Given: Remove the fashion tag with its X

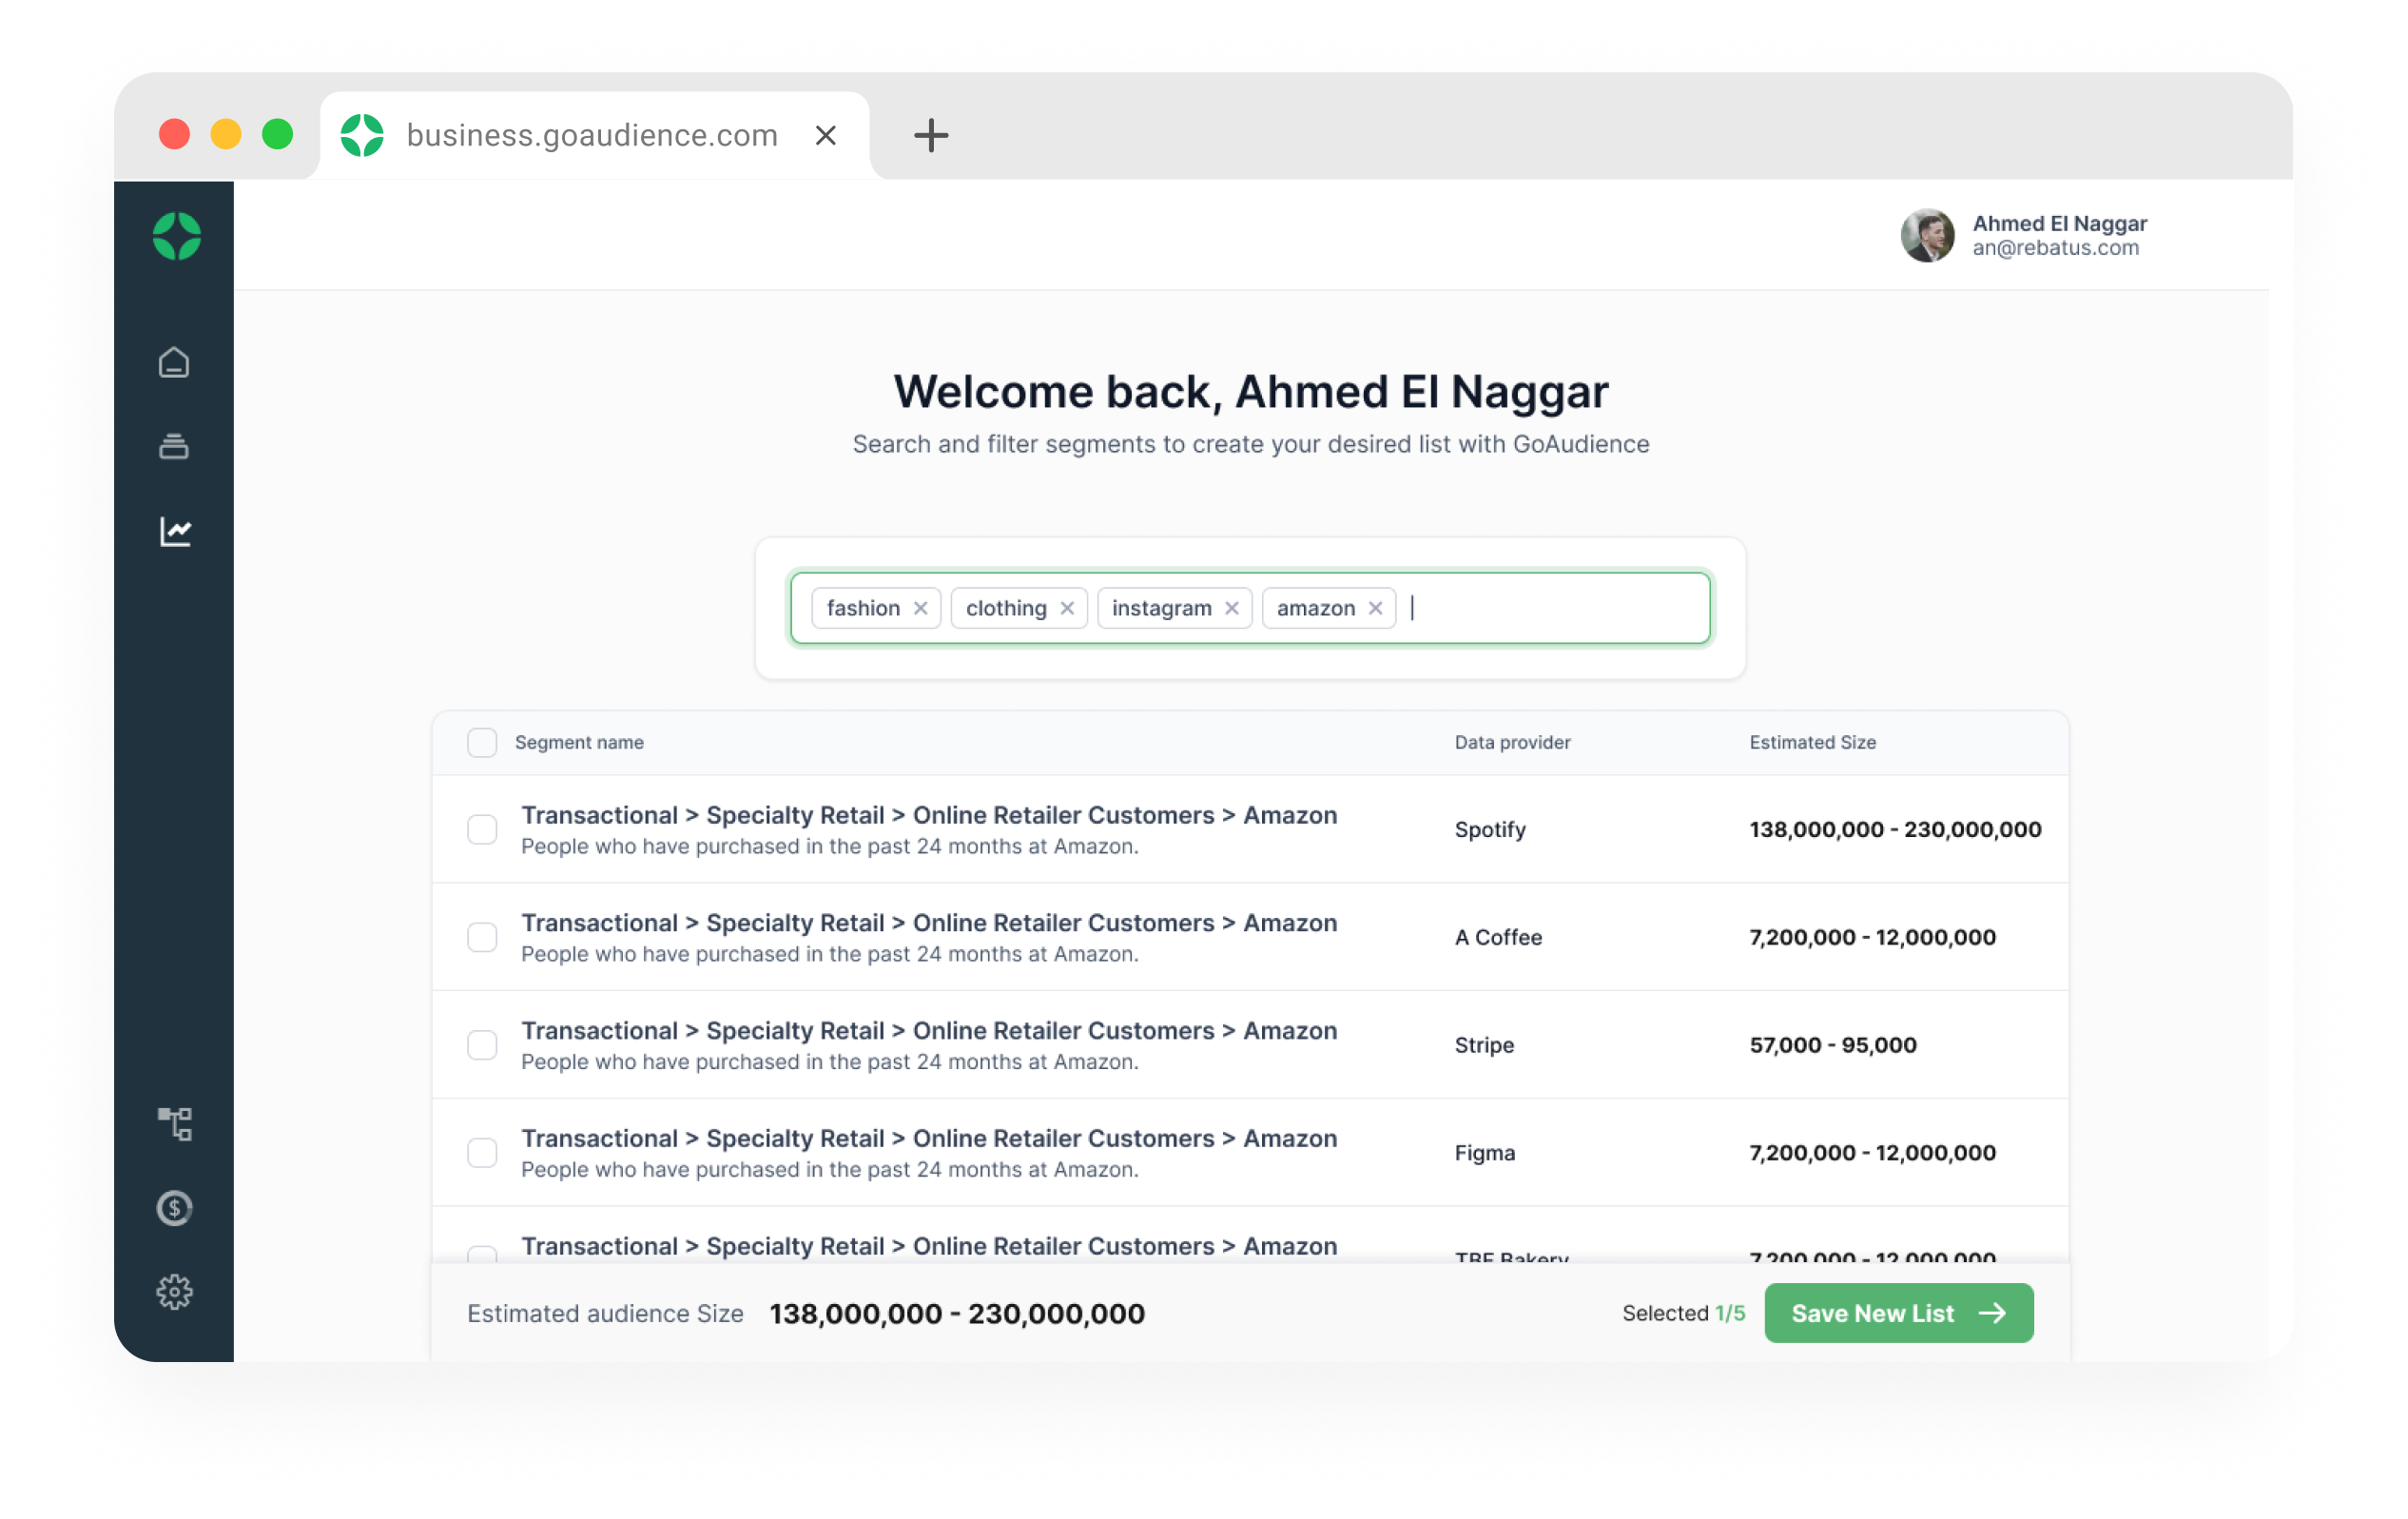Looking at the screenshot, I should pos(920,608).
